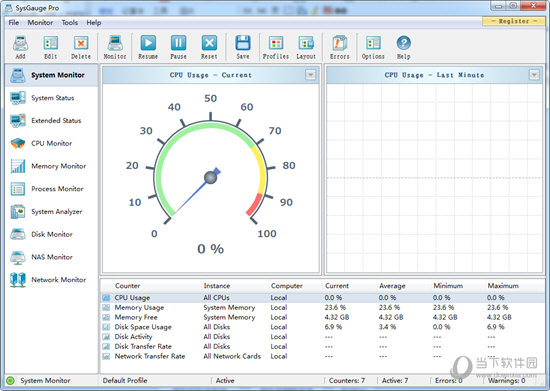Open Disk Monitor in the sidebar
The height and width of the screenshot is (391, 550).
pos(52,234)
